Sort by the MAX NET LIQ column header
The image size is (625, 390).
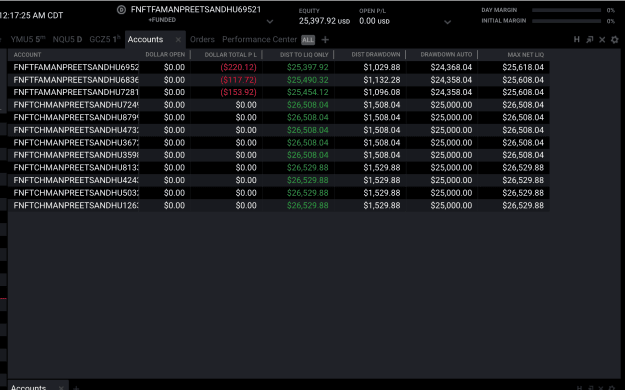tap(525, 55)
